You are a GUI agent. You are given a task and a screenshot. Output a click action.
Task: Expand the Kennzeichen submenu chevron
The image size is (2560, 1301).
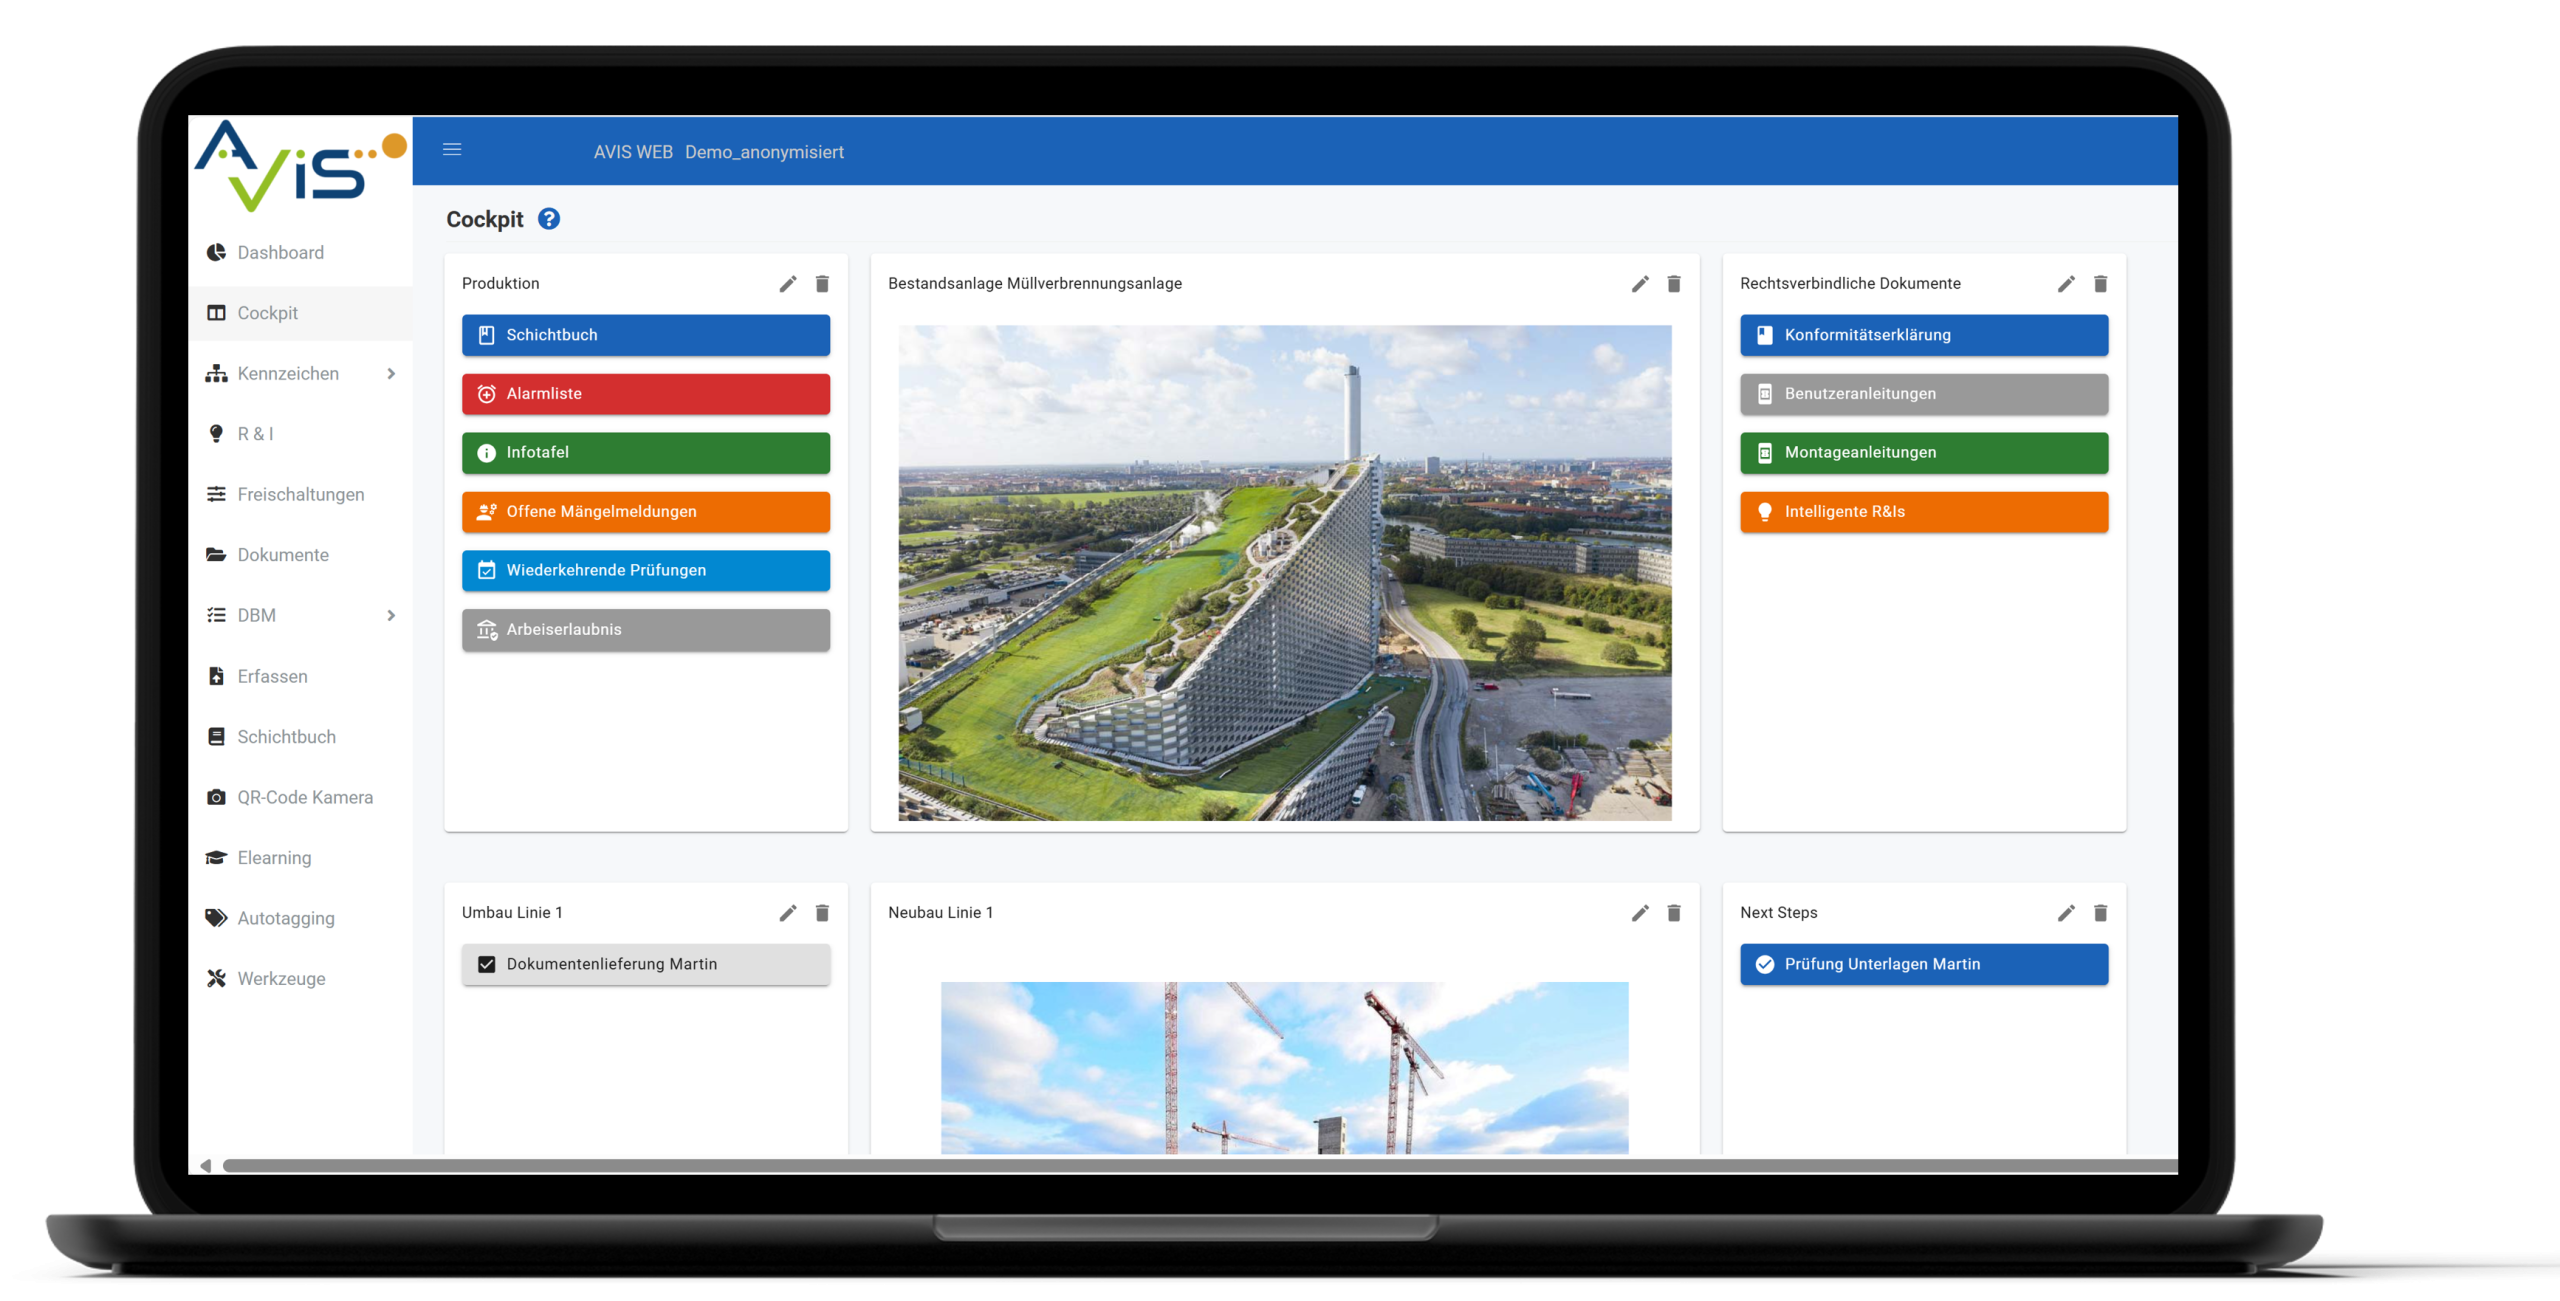[391, 374]
